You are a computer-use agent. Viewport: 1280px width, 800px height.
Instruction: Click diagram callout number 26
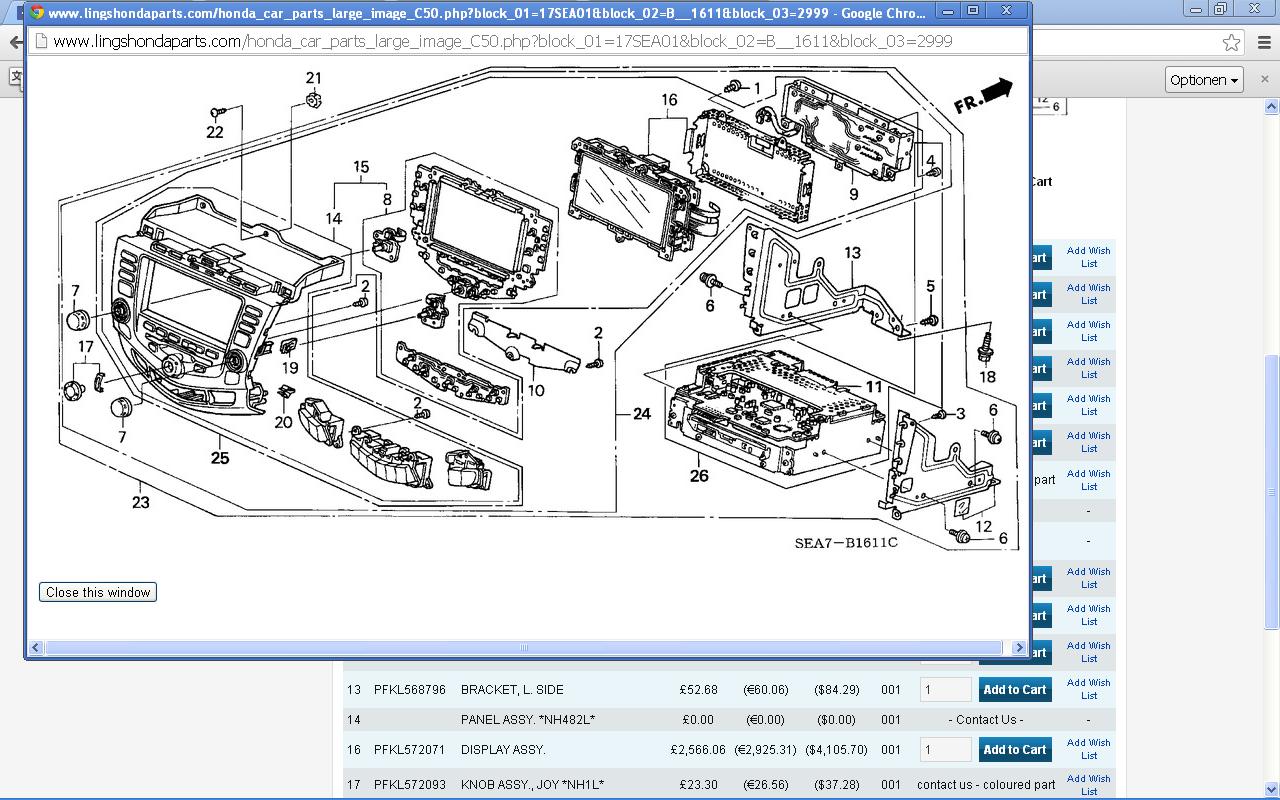699,475
